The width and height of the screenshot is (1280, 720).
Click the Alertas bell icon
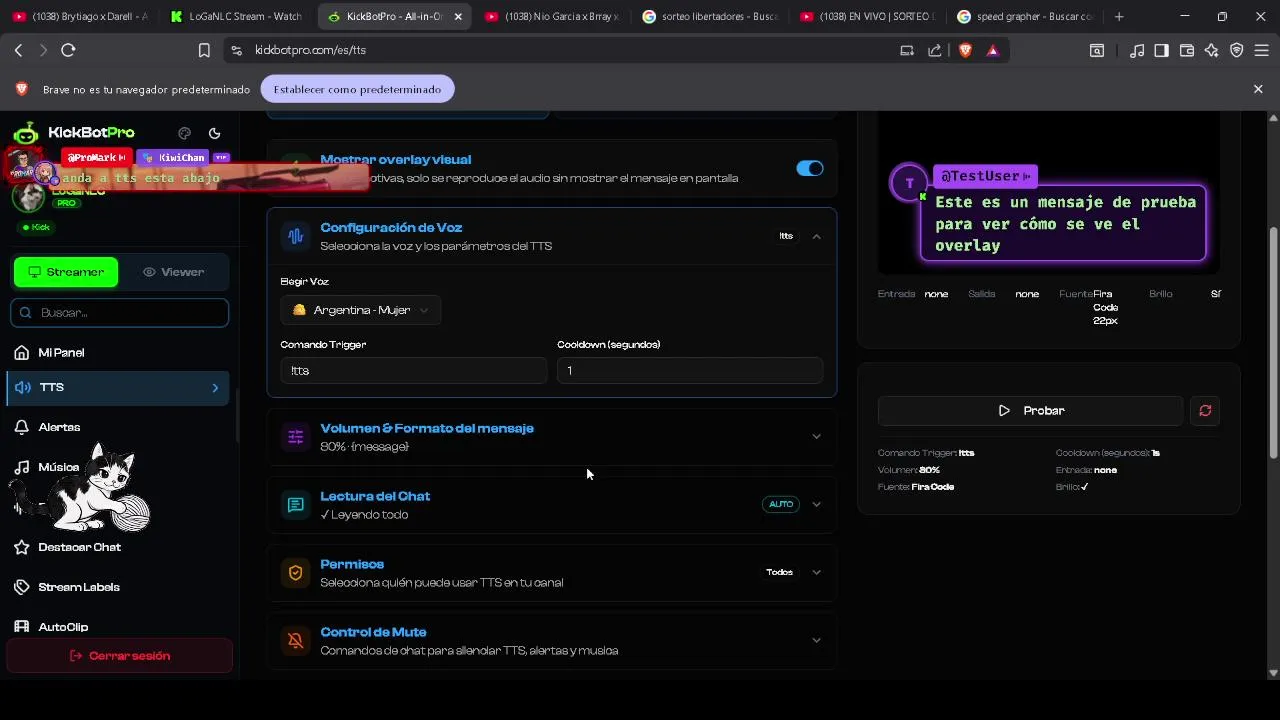(x=22, y=427)
